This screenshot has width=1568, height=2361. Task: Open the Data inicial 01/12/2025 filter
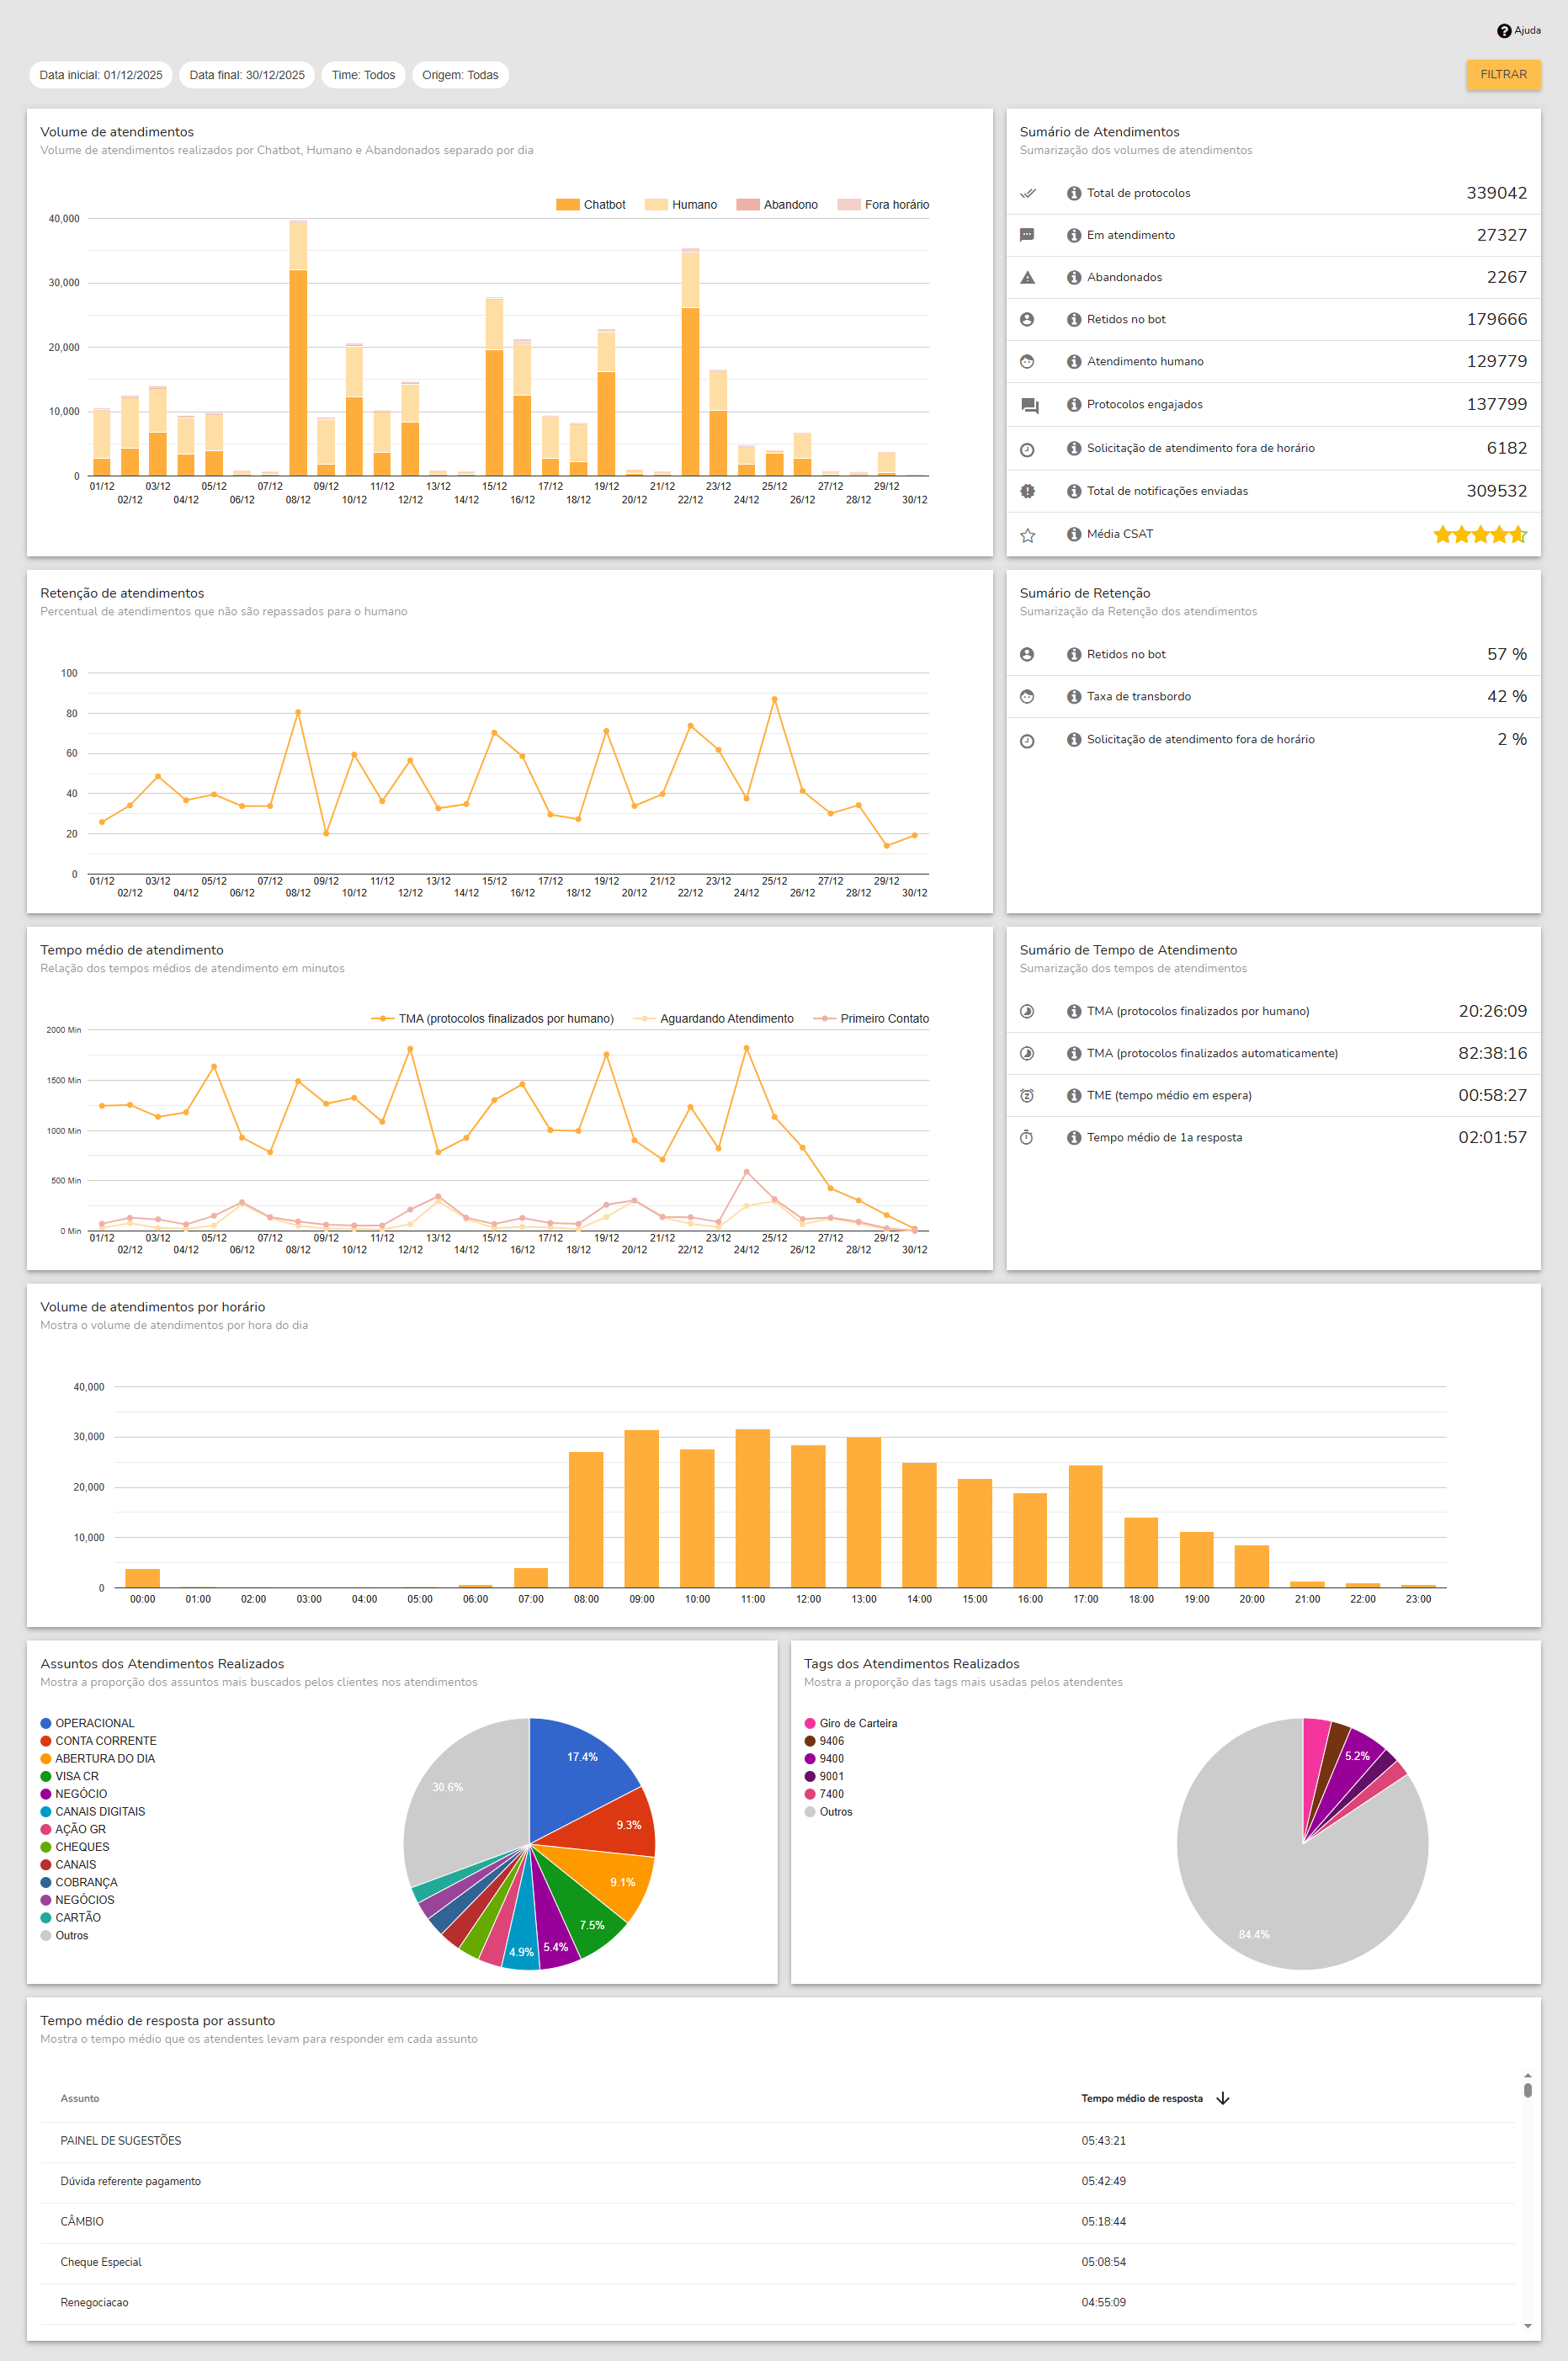(x=101, y=75)
